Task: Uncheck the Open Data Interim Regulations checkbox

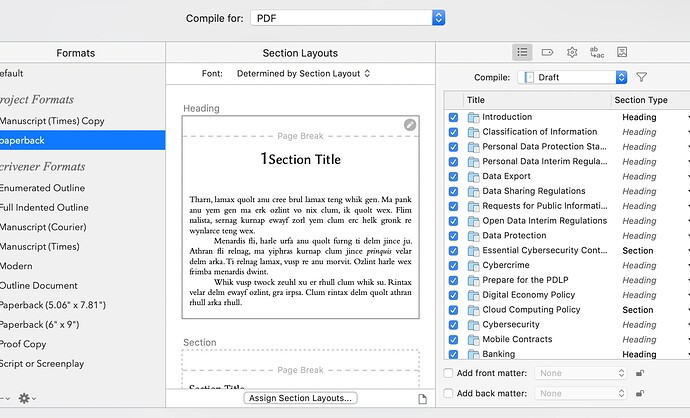Action: point(453,221)
